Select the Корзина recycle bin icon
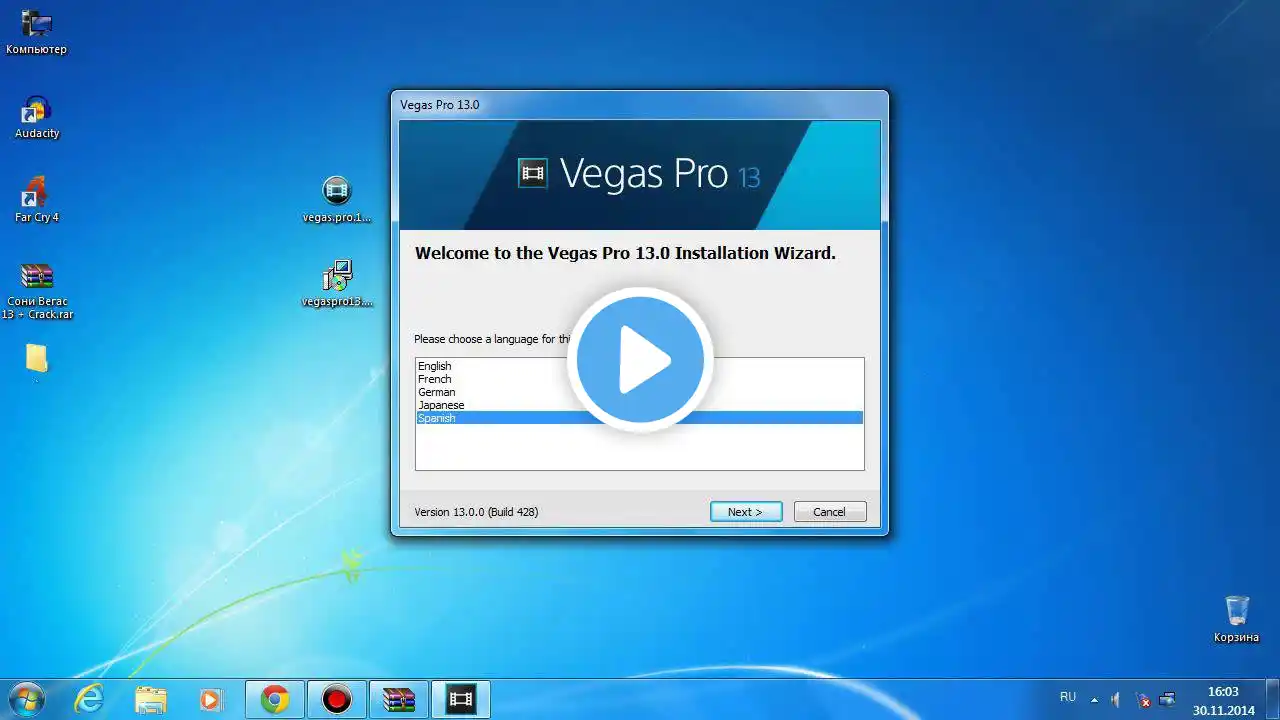The height and width of the screenshot is (720, 1280). 1237,619
